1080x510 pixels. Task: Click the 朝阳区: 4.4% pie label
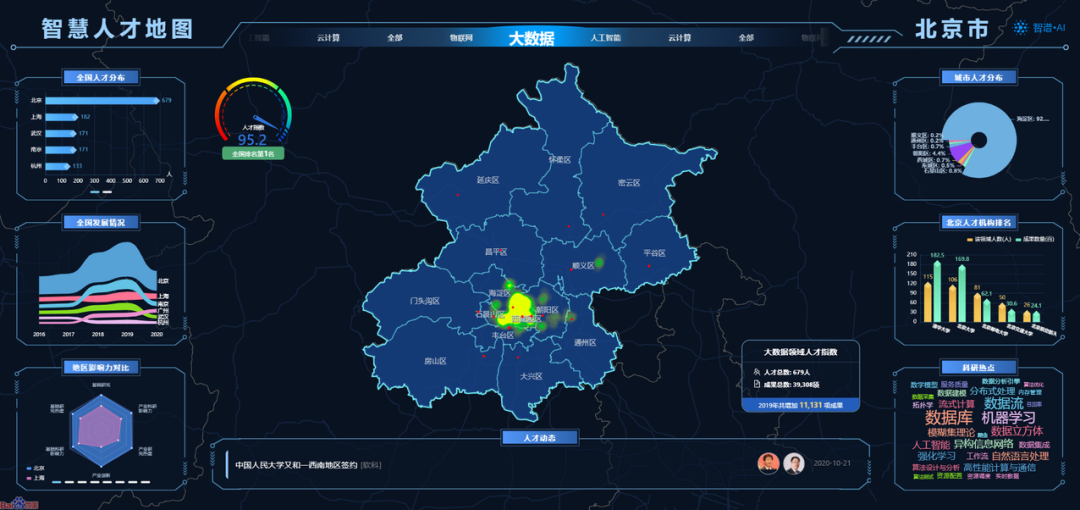pos(928,153)
